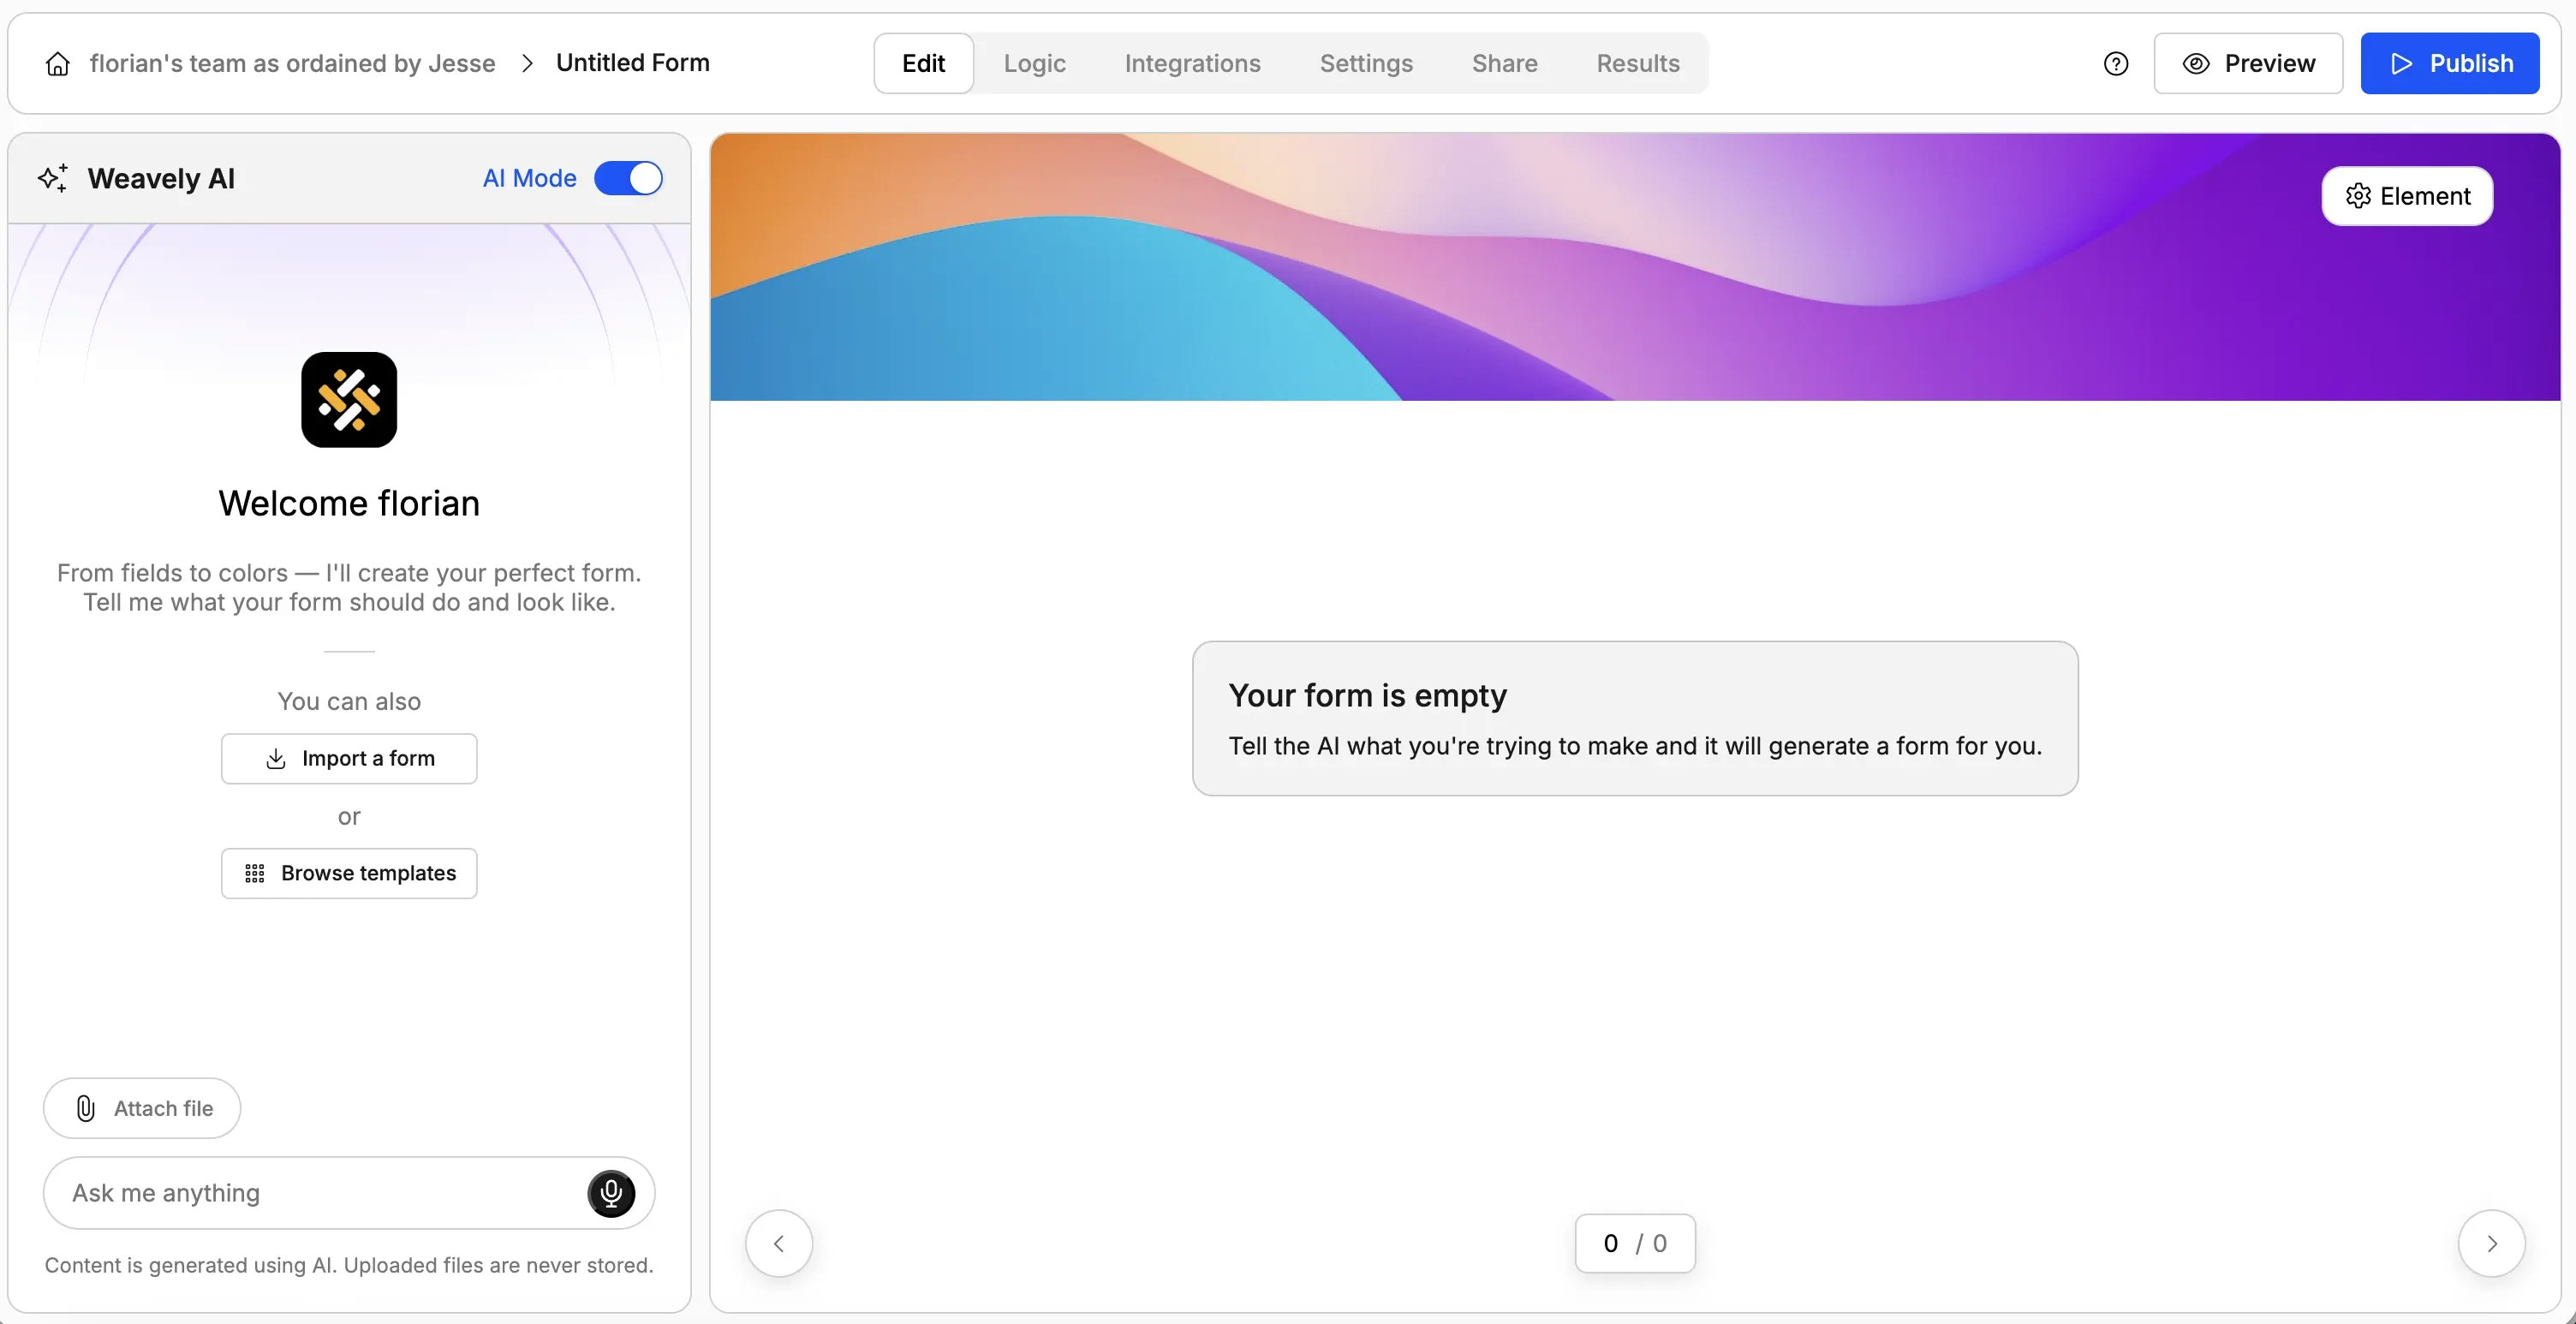The height and width of the screenshot is (1324, 2576).
Task: Open the help question mark icon
Action: click(2117, 63)
